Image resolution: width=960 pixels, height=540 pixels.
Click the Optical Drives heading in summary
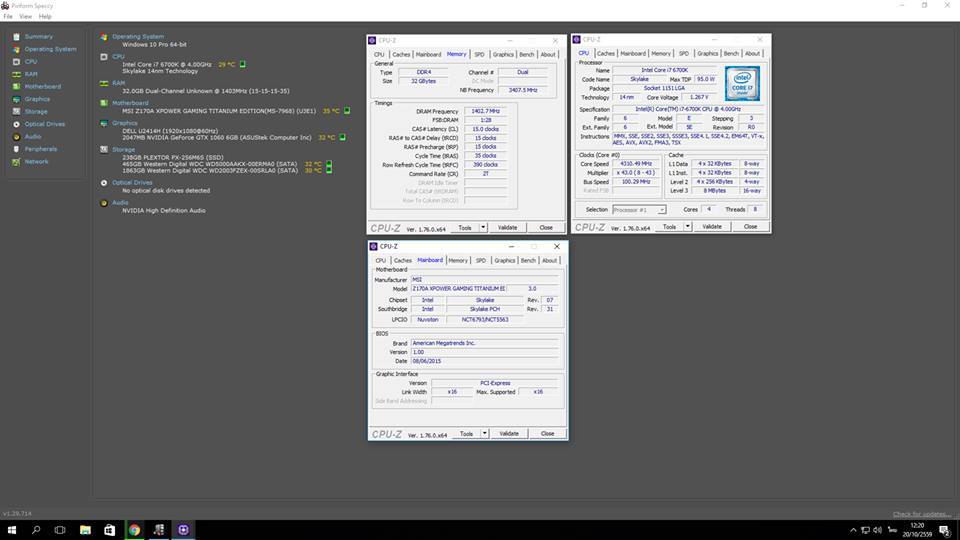132,182
